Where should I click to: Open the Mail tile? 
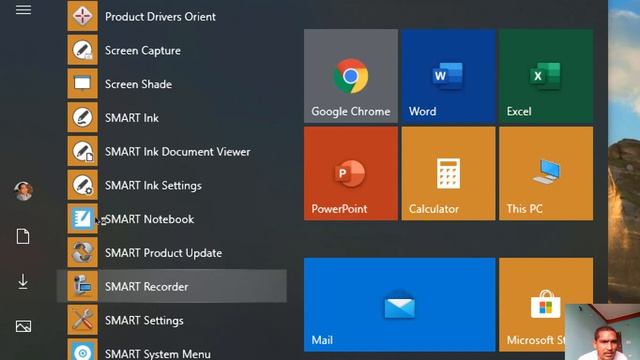[400, 304]
